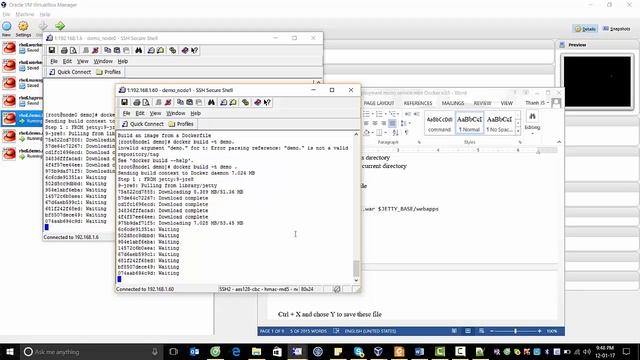Collapse the Word ribbon
The height and width of the screenshot is (360, 640).
point(559,142)
